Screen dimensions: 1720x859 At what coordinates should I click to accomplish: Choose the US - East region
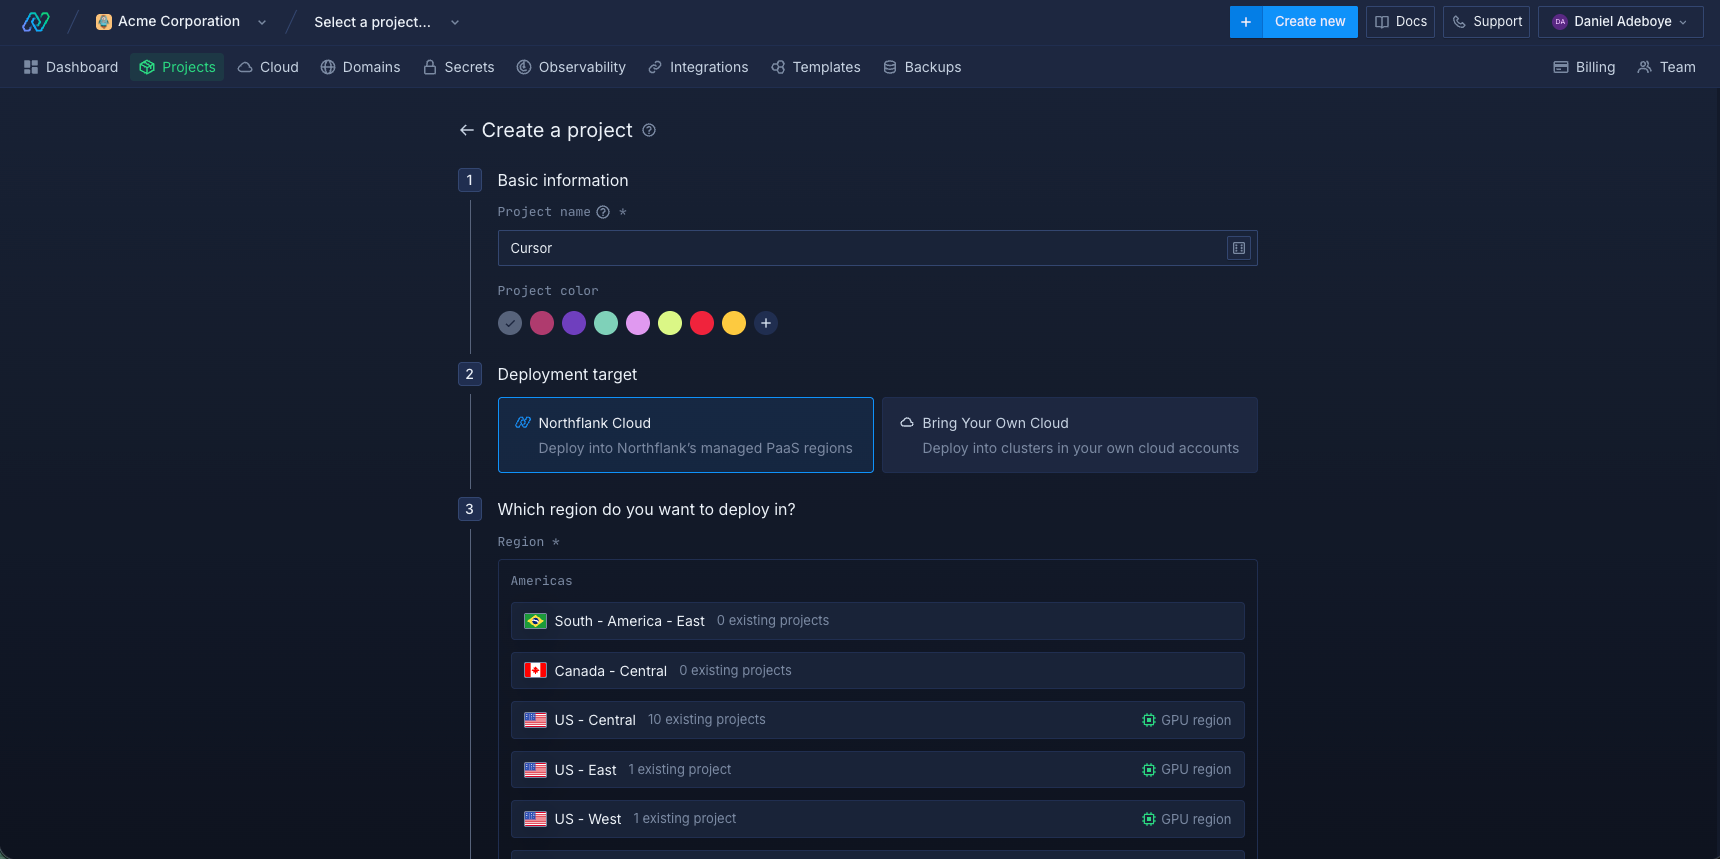(878, 770)
